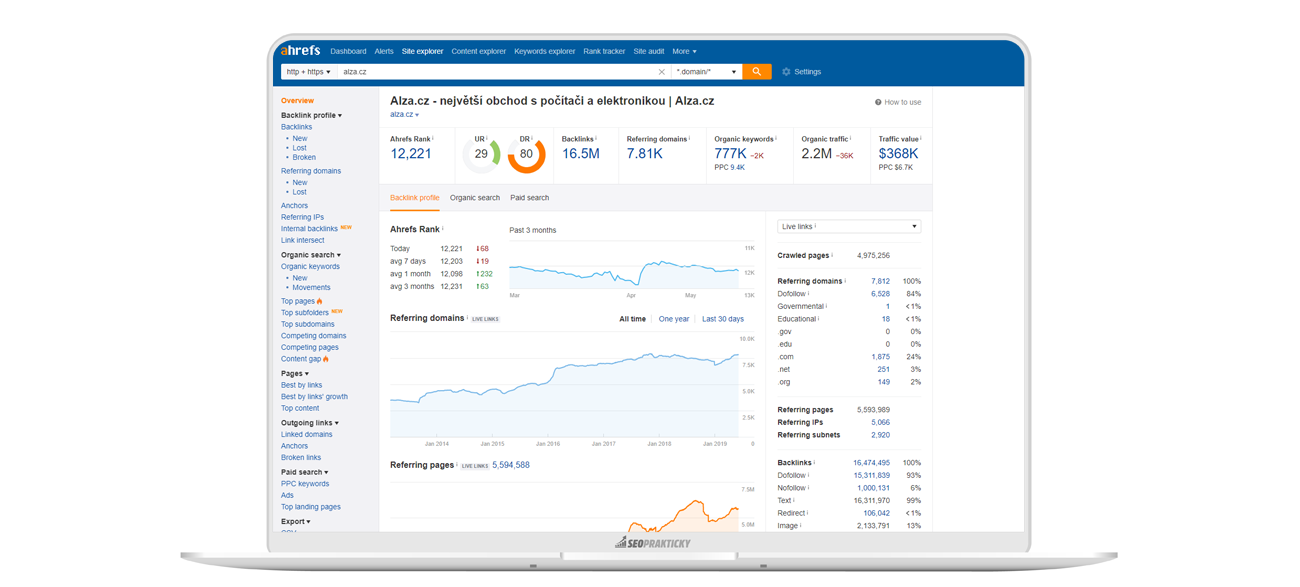The width and height of the screenshot is (1300, 587).
Task: Open Backlinks in the sidebar
Action: coord(296,127)
